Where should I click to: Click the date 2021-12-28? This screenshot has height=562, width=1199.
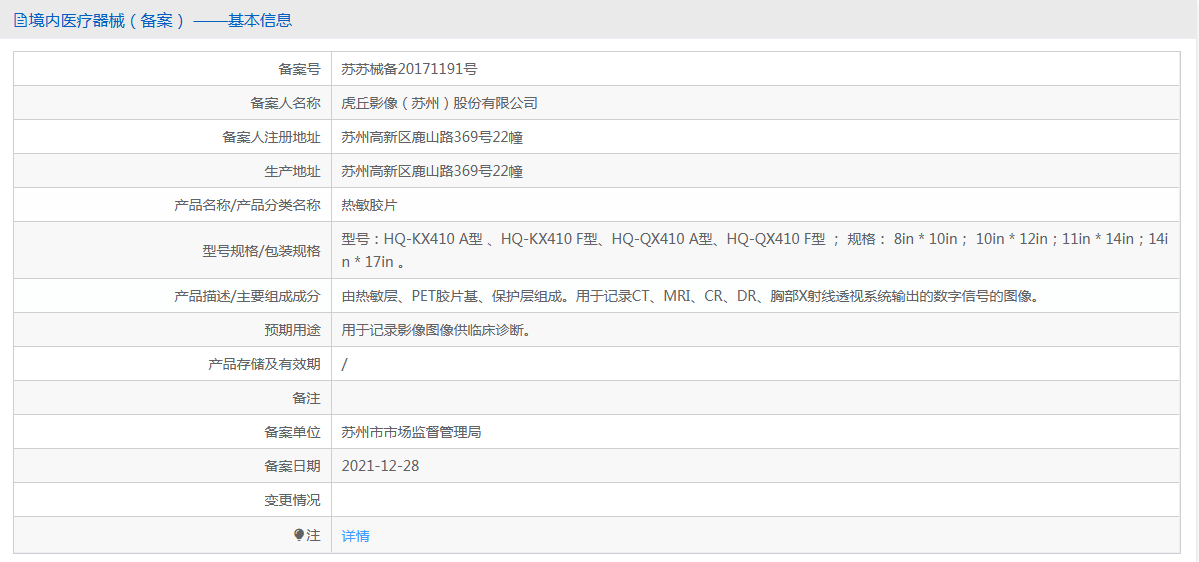[x=380, y=466]
